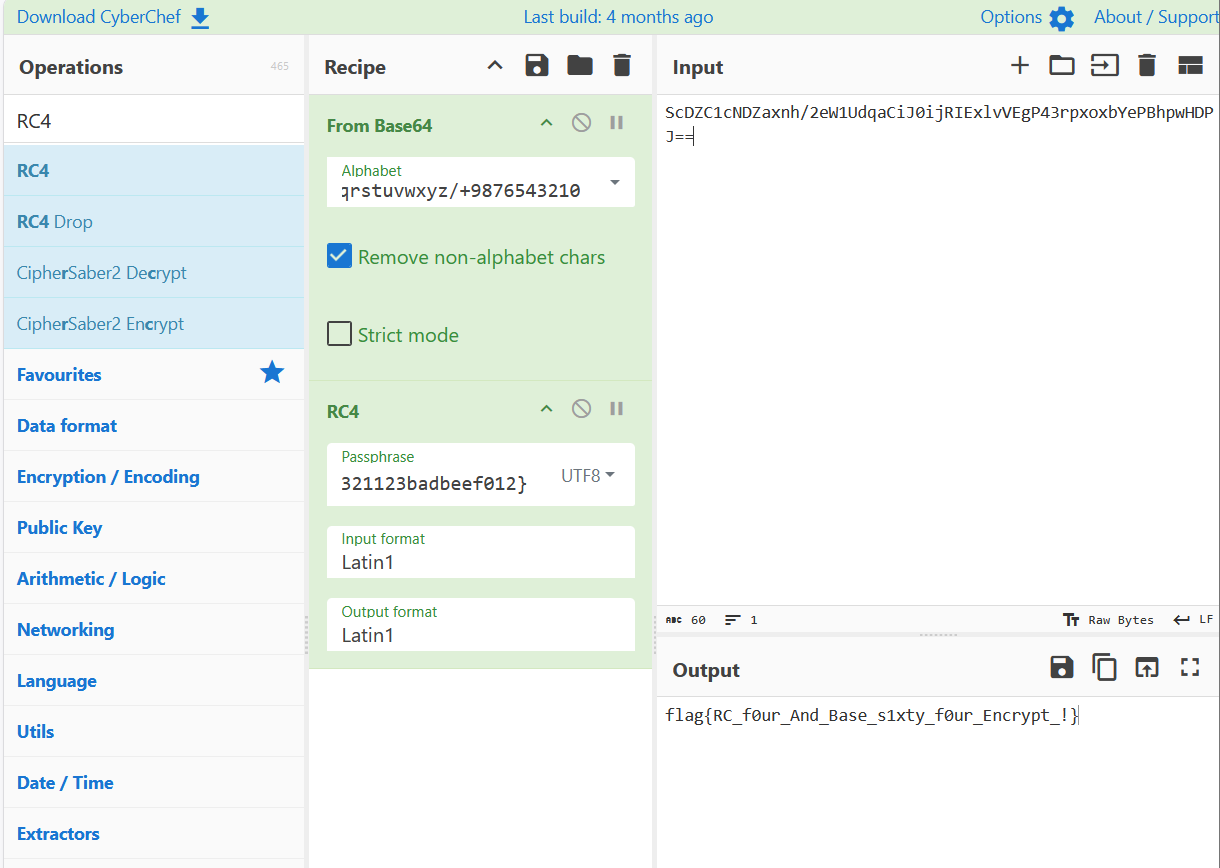1220x868 pixels.
Task: Open Raw Bytes character encoding selector
Action: [1108, 620]
